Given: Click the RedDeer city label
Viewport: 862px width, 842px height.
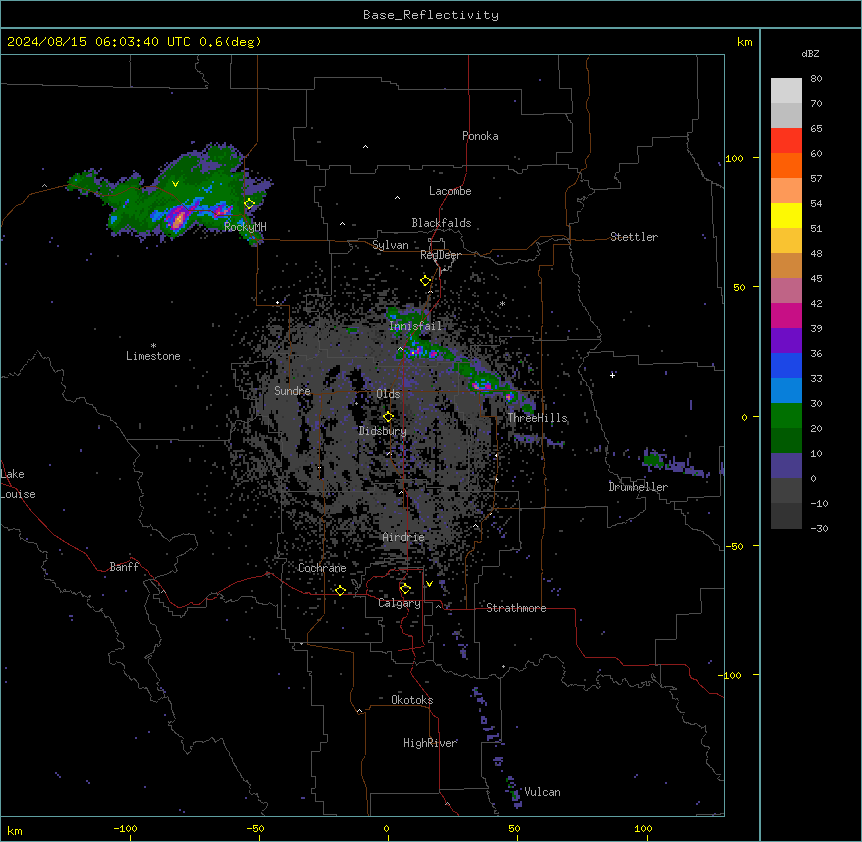Looking at the screenshot, I should [x=440, y=255].
